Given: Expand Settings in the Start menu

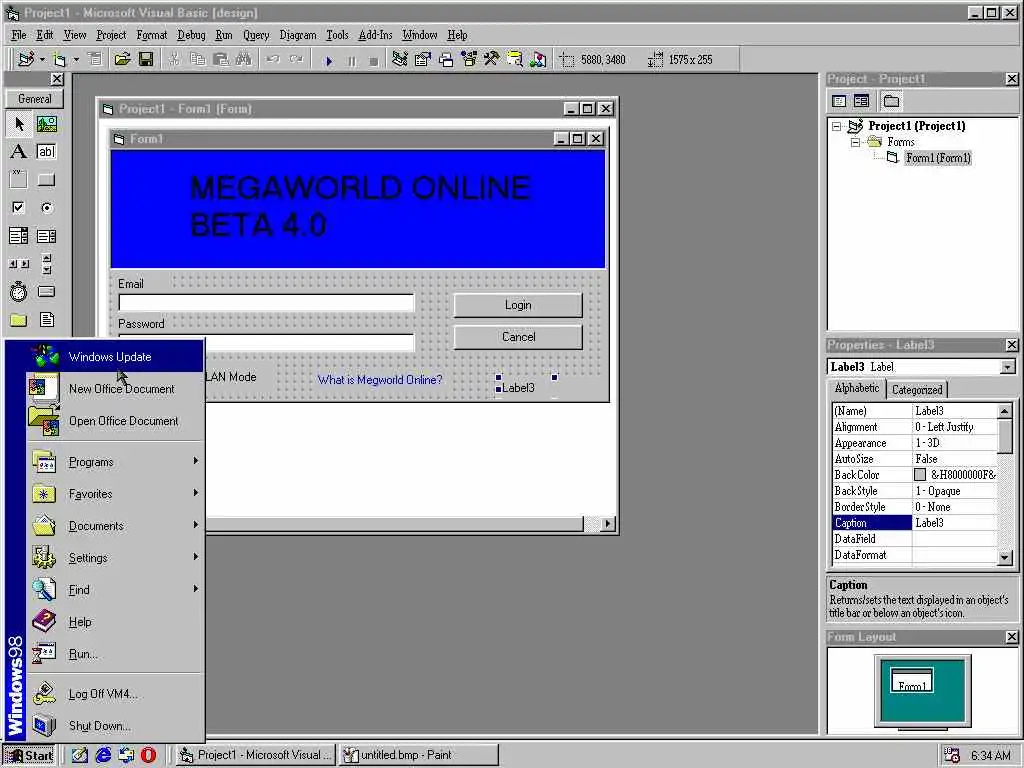Looking at the screenshot, I should pos(116,558).
